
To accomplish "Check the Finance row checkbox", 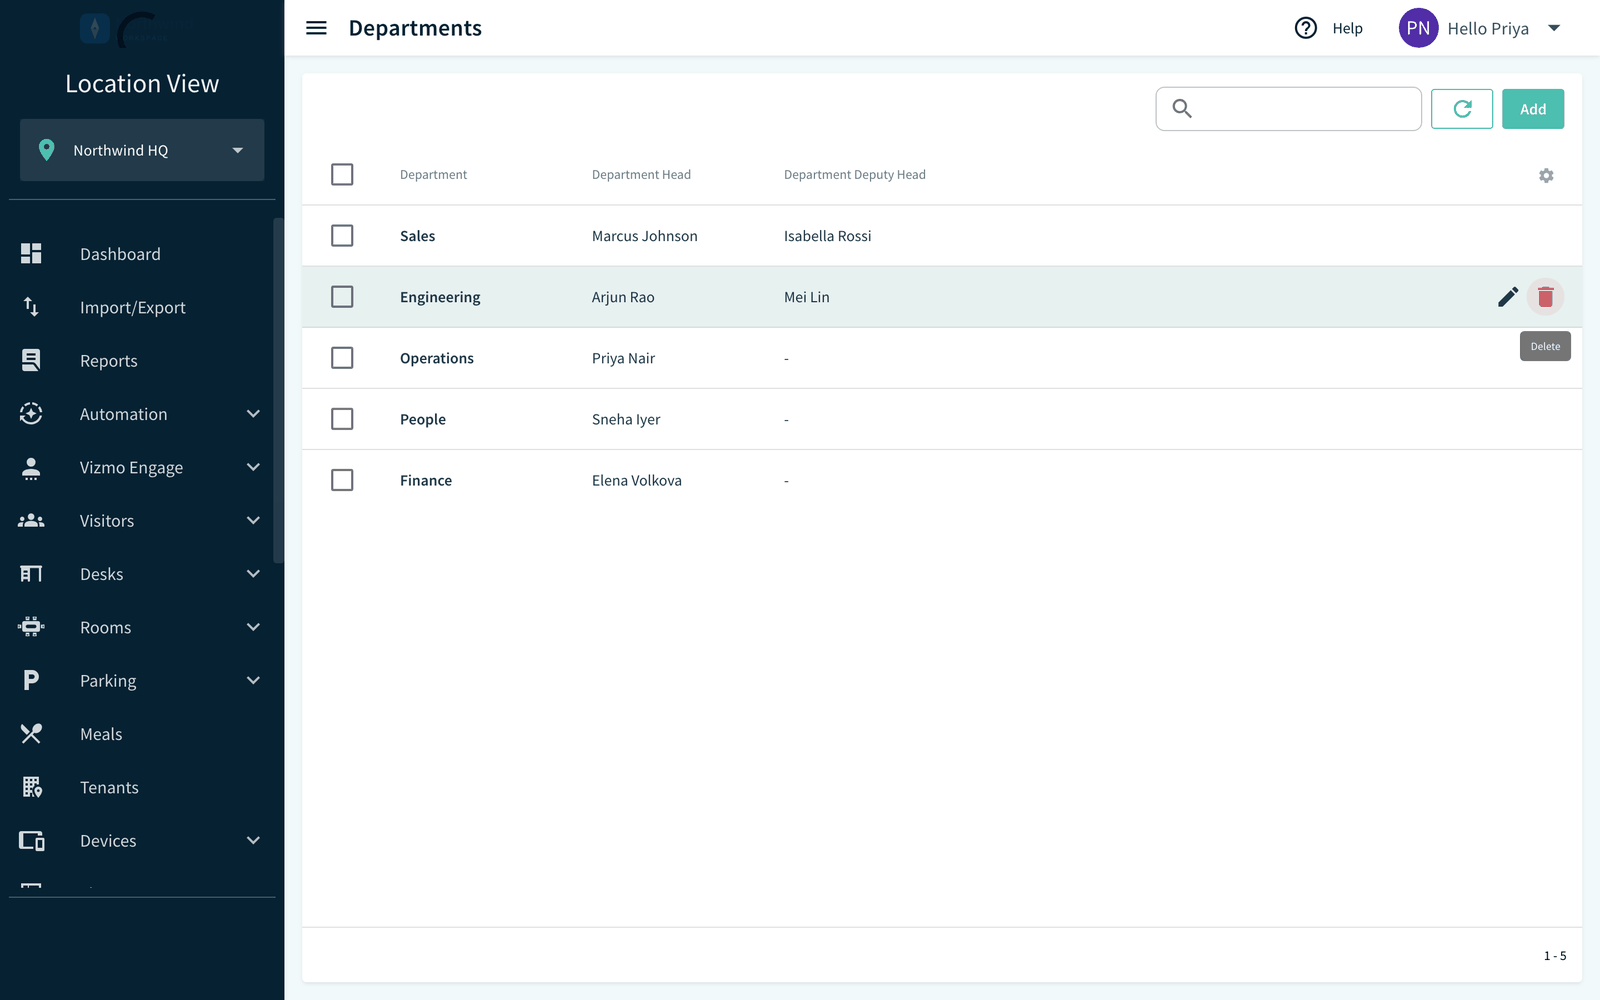I will pos(342,480).
